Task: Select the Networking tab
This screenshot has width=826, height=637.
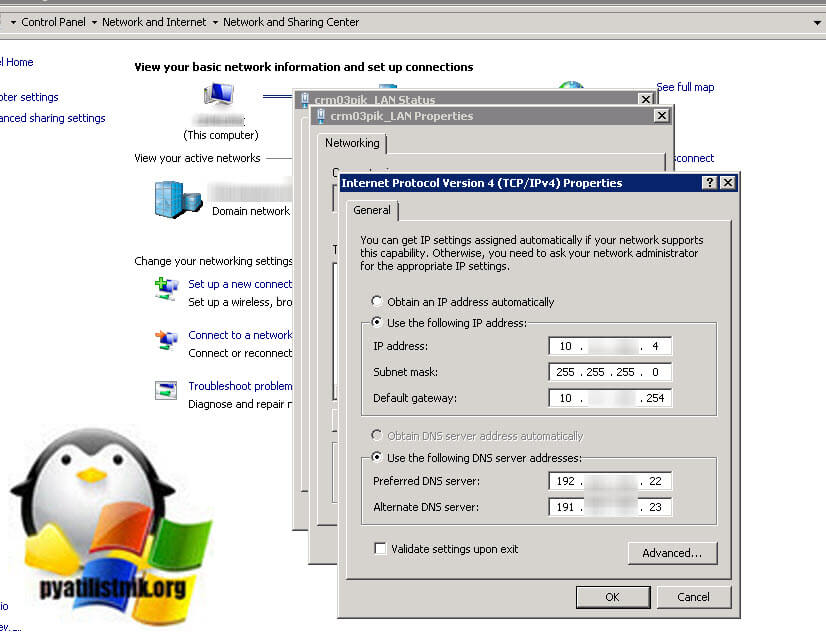Action: pyautogui.click(x=352, y=144)
